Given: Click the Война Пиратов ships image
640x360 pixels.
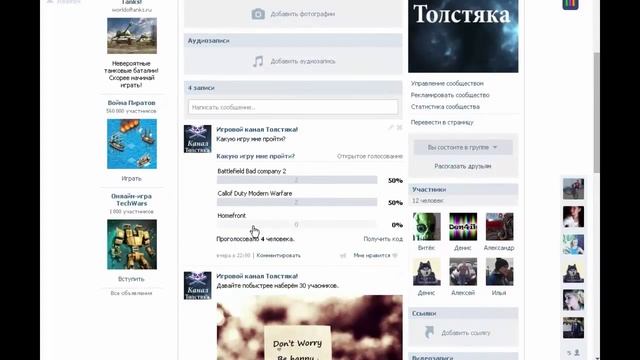Looking at the screenshot, I should pos(132,144).
